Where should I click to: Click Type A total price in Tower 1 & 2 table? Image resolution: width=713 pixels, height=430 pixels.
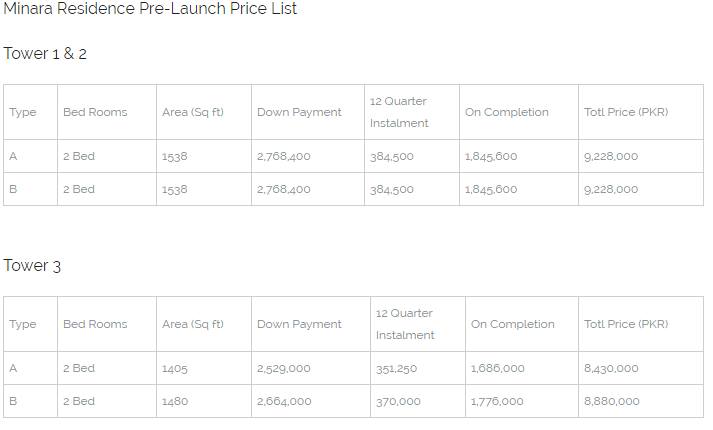[x=611, y=157]
